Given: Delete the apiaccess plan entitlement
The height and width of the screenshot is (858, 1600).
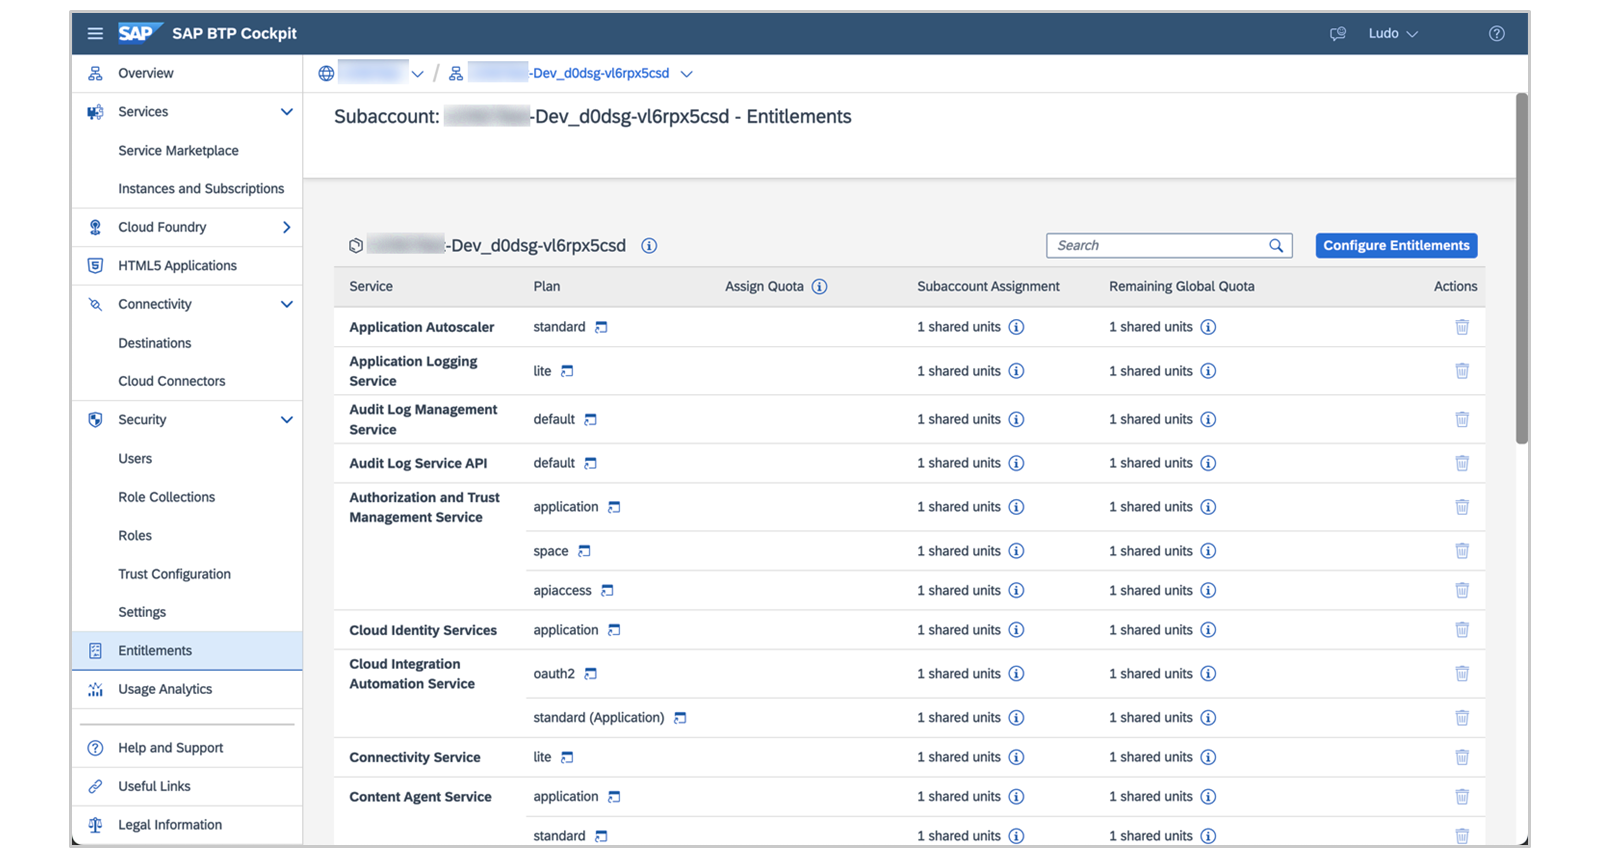Looking at the screenshot, I should click(x=1462, y=591).
